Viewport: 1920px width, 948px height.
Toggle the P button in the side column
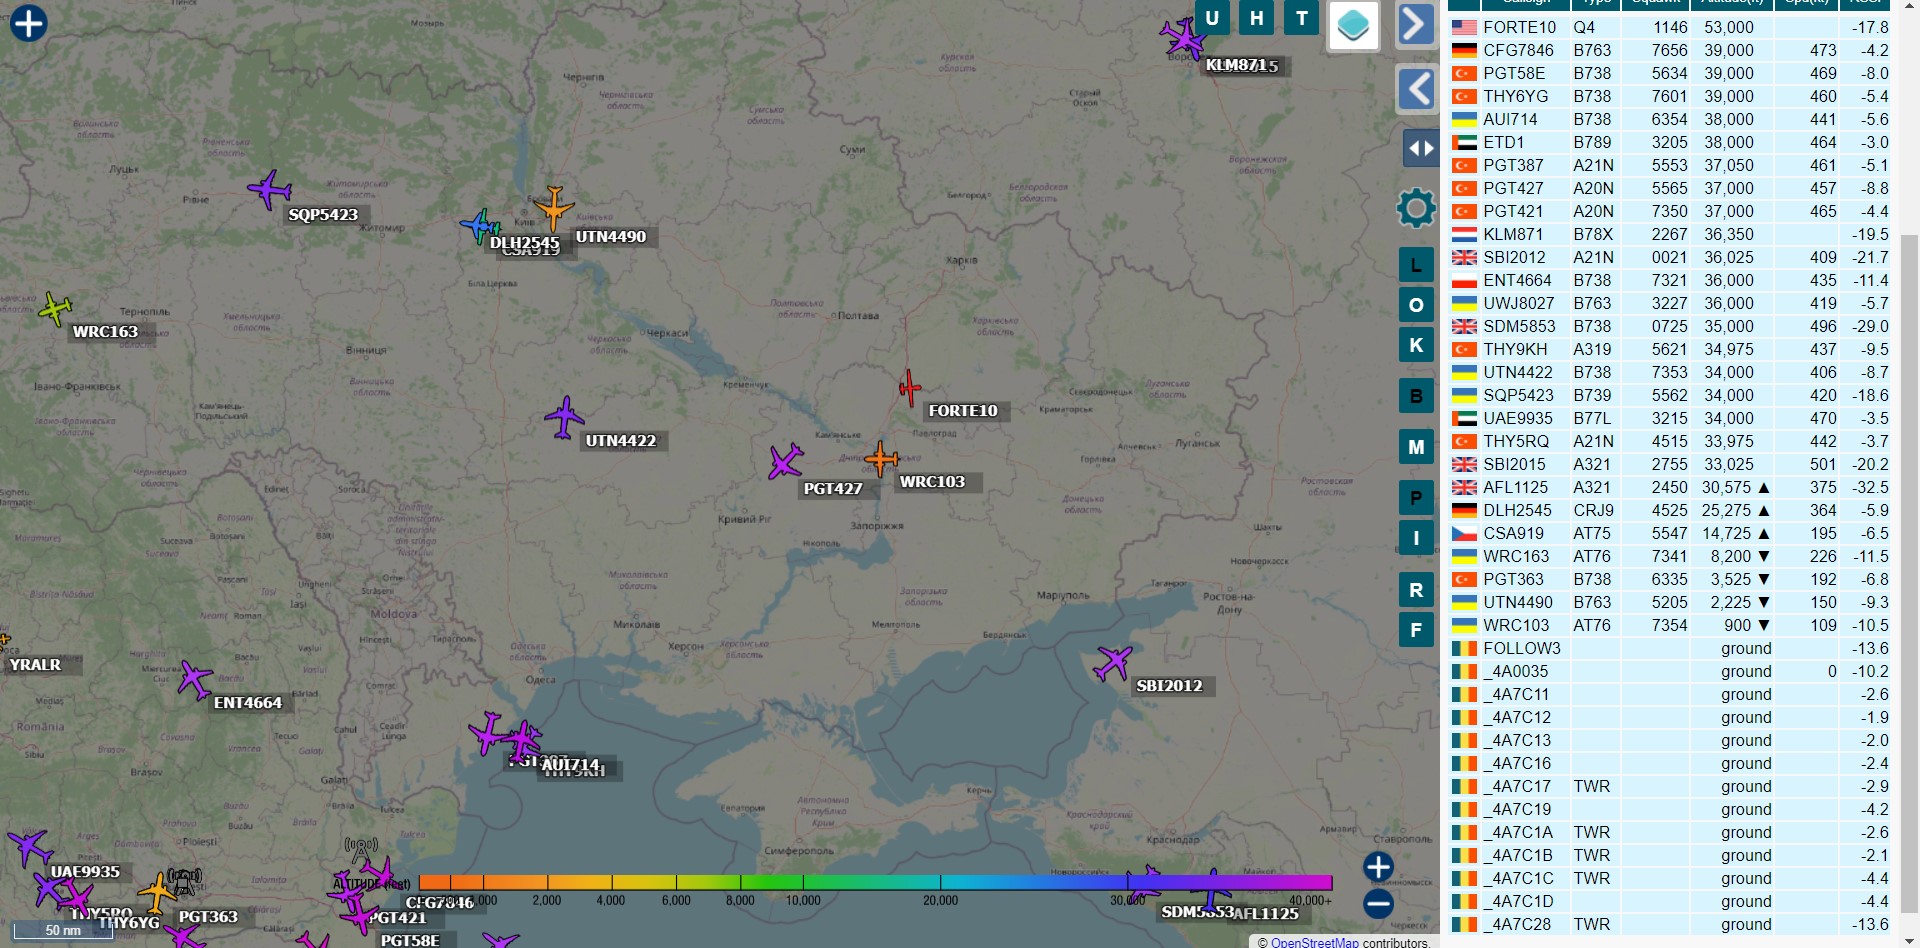click(x=1416, y=498)
